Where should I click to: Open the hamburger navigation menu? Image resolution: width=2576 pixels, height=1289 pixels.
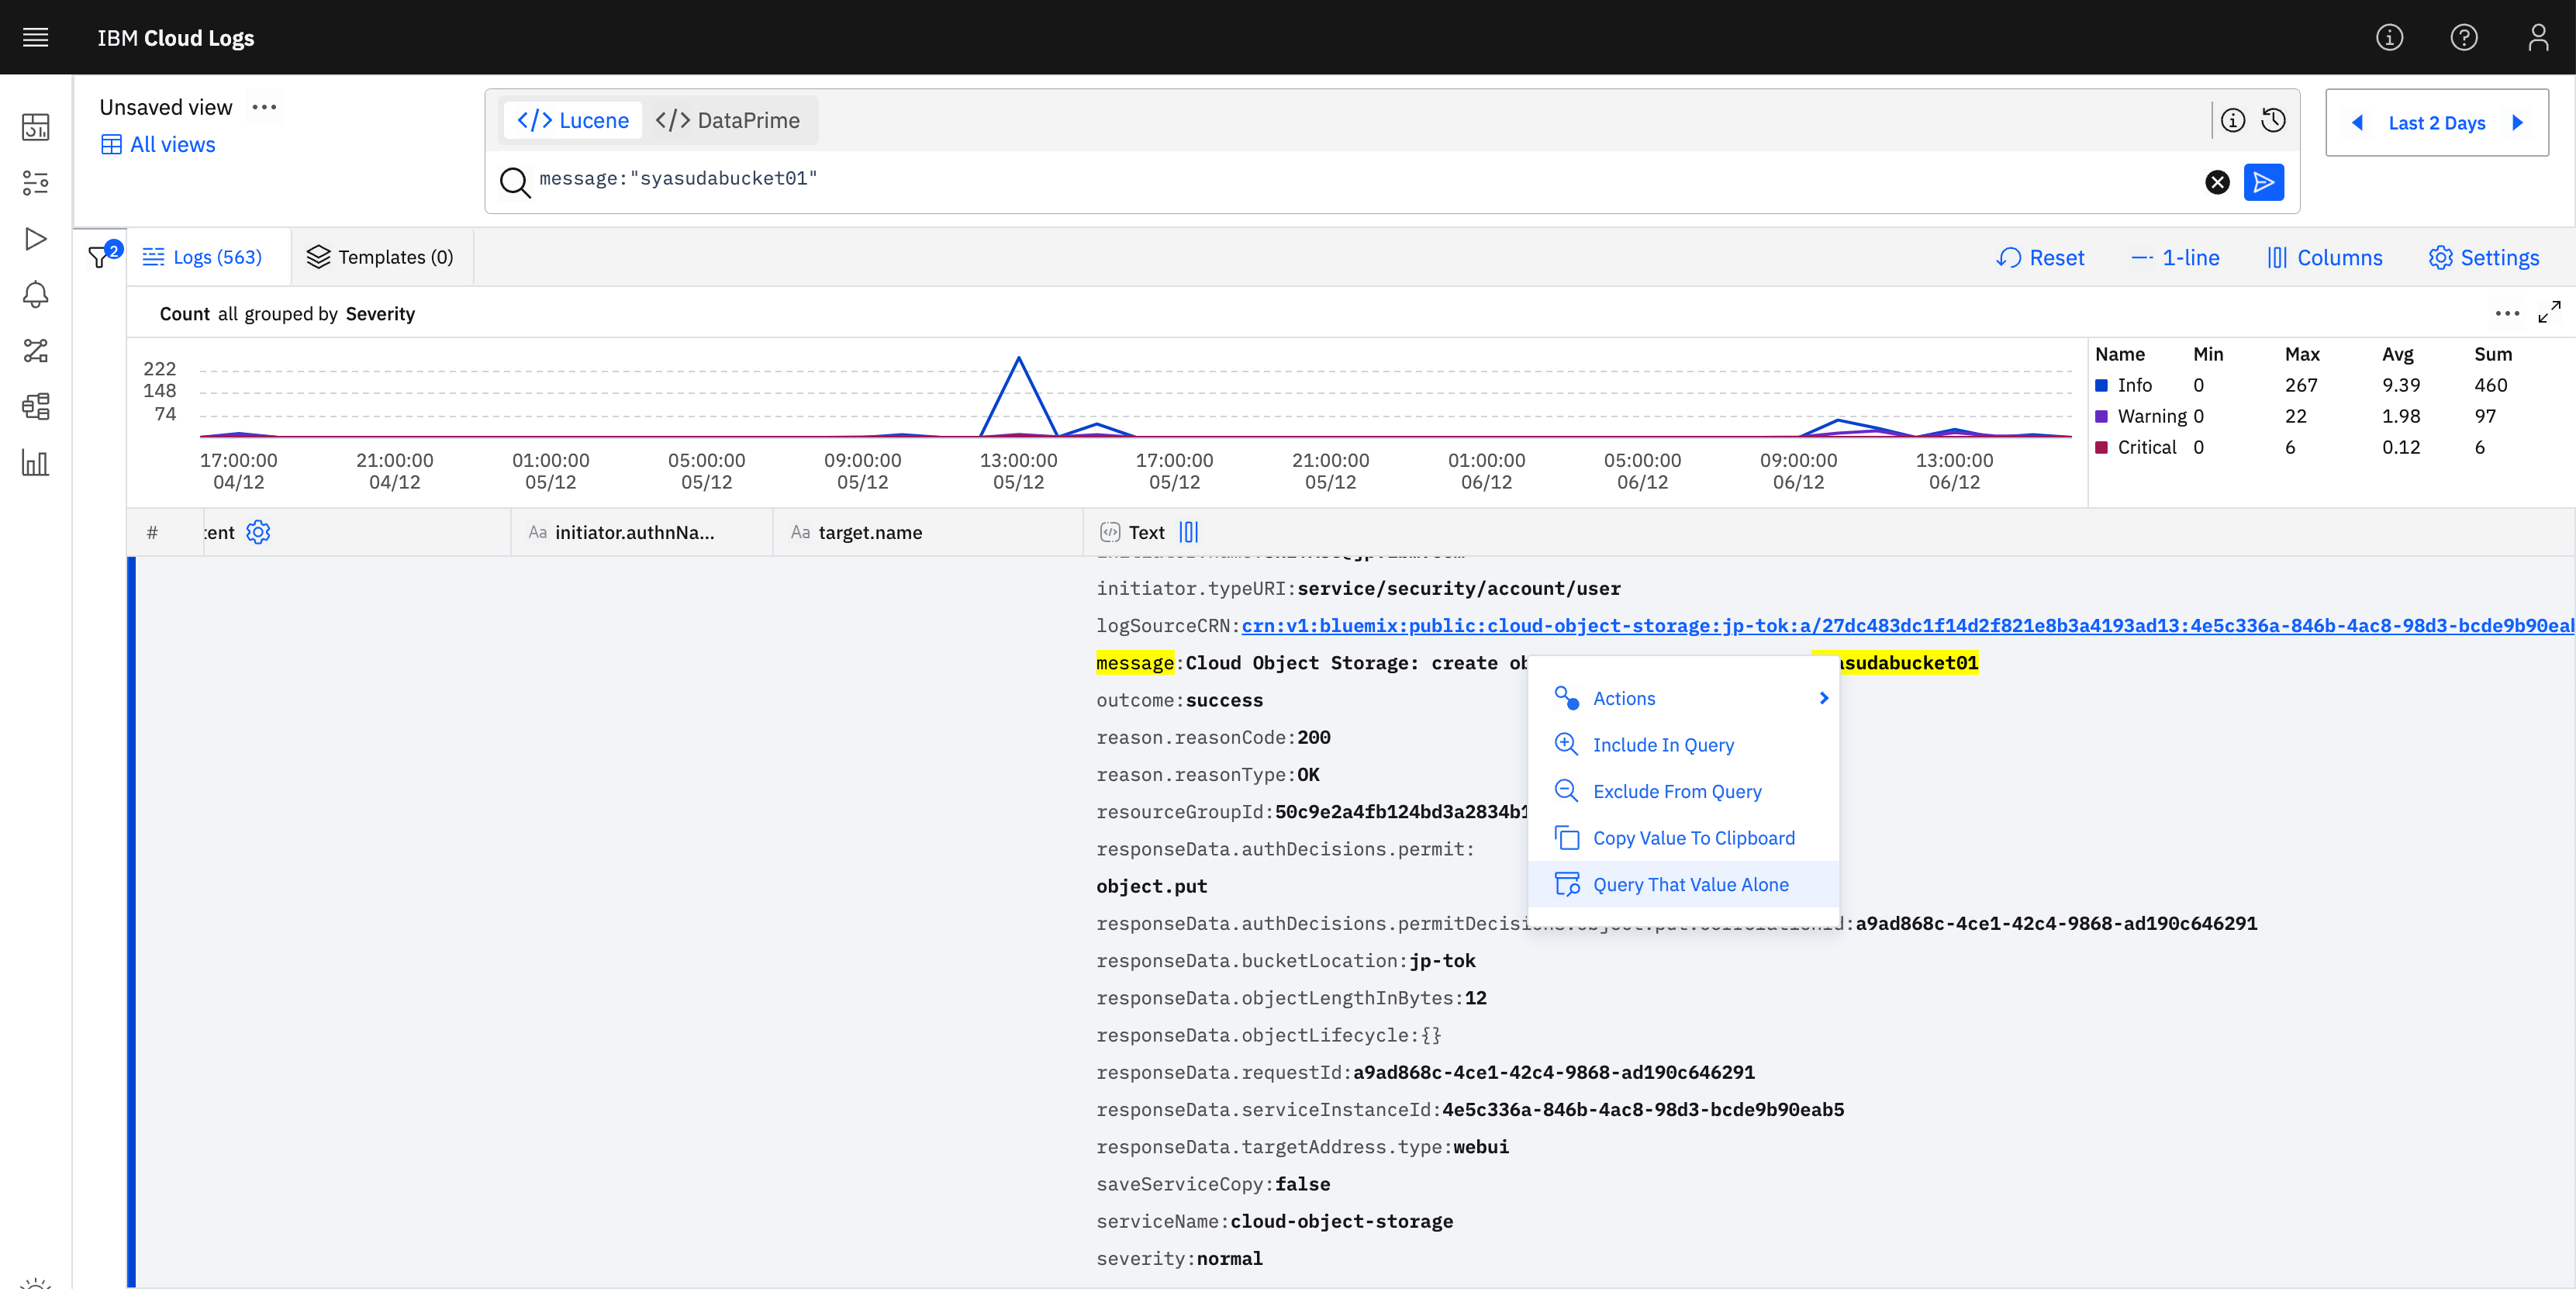[x=36, y=37]
